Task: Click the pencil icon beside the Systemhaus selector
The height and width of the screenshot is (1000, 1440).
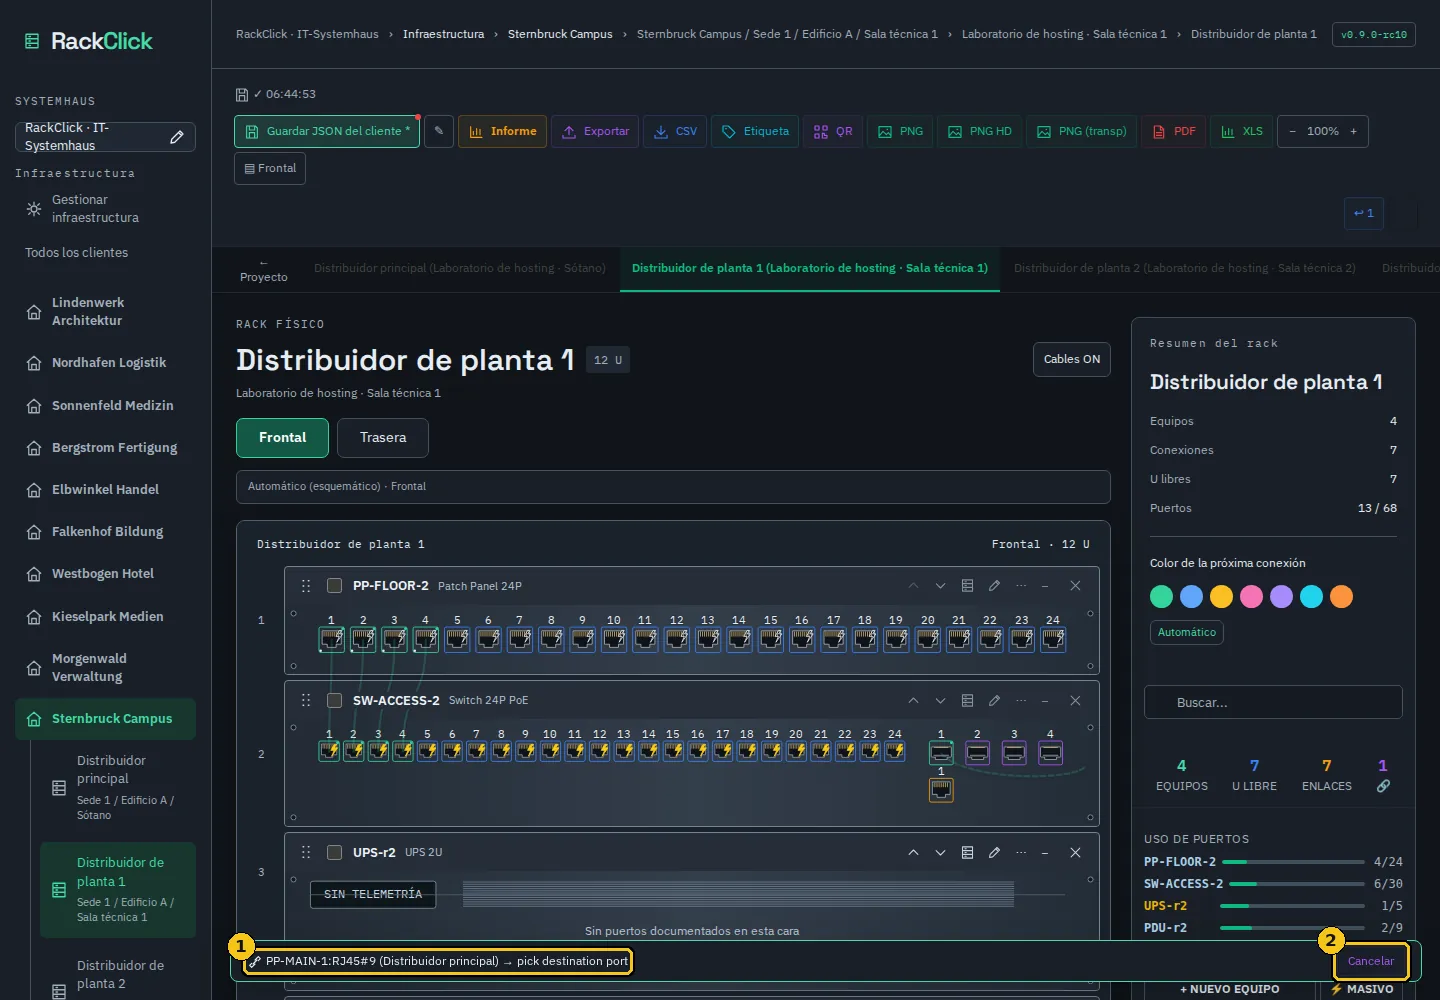Action: click(177, 137)
